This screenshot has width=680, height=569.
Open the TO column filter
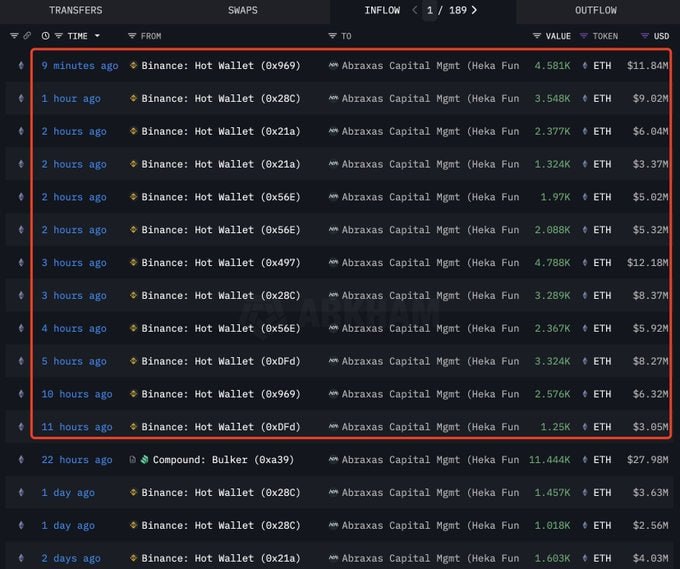tap(333, 36)
